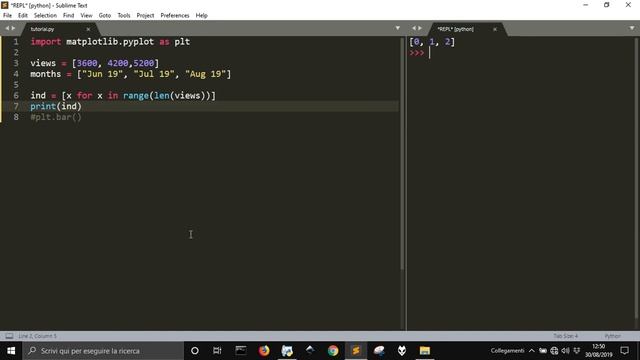Image resolution: width=640 pixels, height=360 pixels.
Task: Click the REPL >>> prompt input
Action: pyautogui.click(x=429, y=53)
